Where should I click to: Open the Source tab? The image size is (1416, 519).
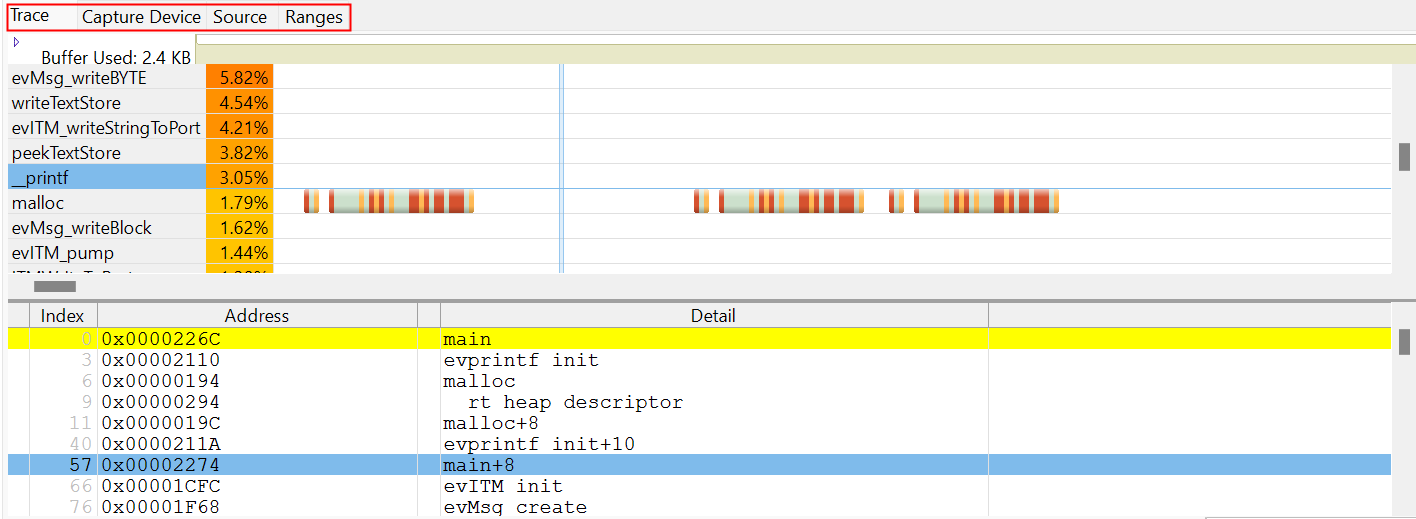click(x=240, y=17)
